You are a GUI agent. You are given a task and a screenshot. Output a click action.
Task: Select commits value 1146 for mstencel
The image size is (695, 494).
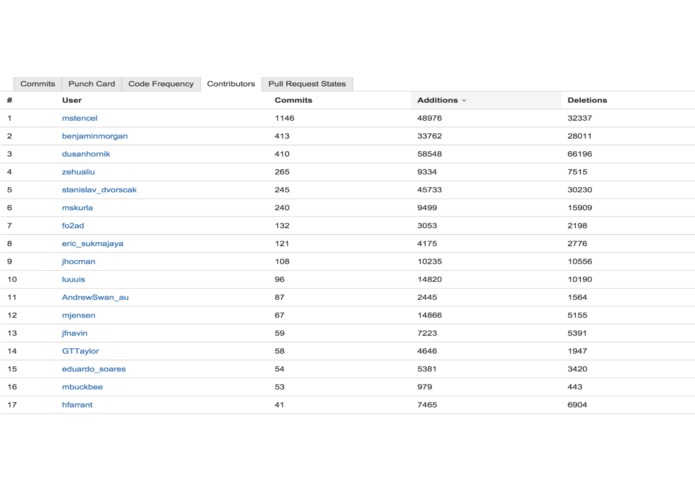pyautogui.click(x=285, y=118)
